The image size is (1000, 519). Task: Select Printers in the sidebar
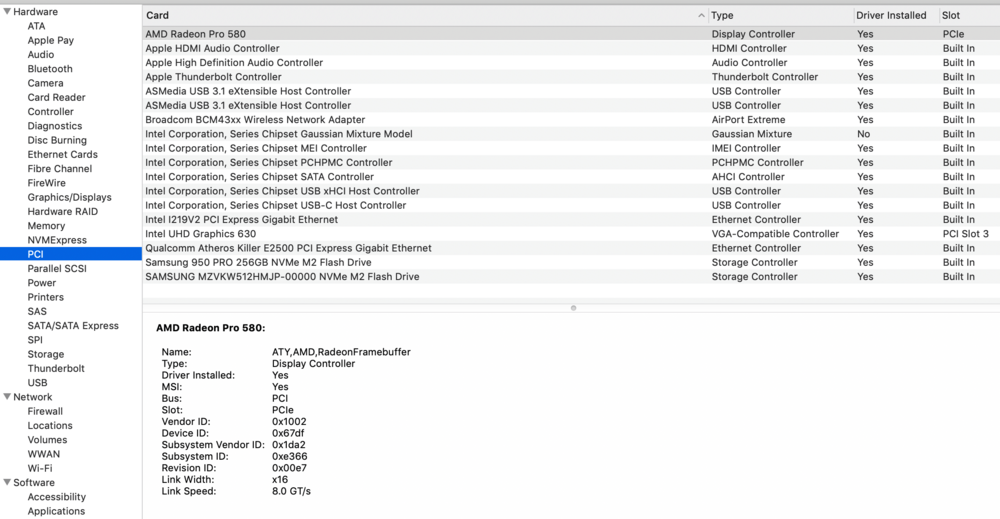pos(45,297)
